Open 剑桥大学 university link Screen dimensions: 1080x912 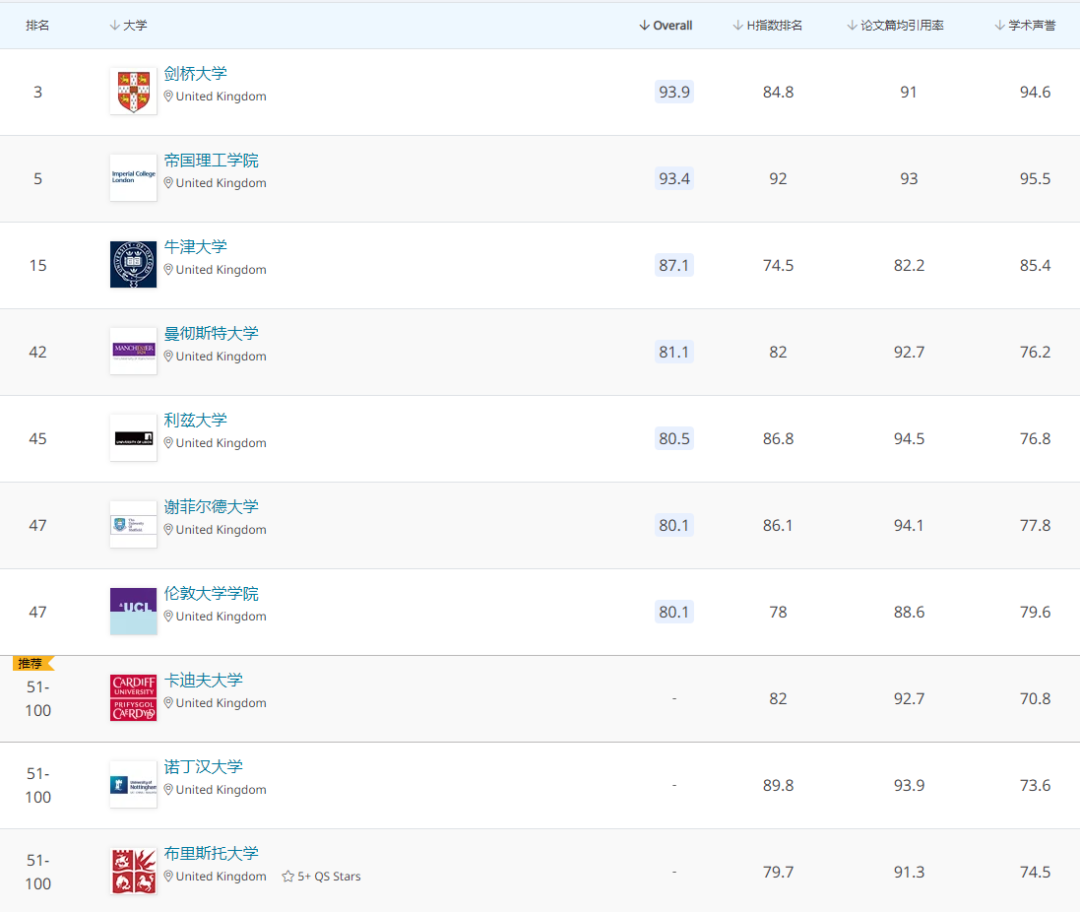click(x=196, y=74)
